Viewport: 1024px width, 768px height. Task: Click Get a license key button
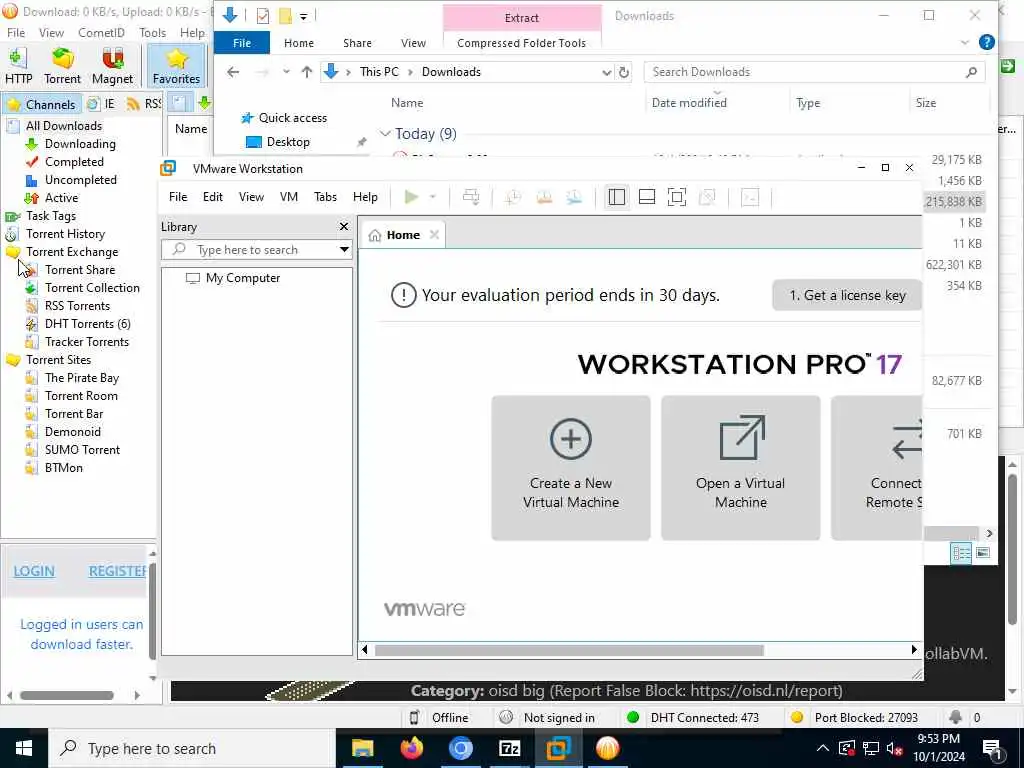847,295
